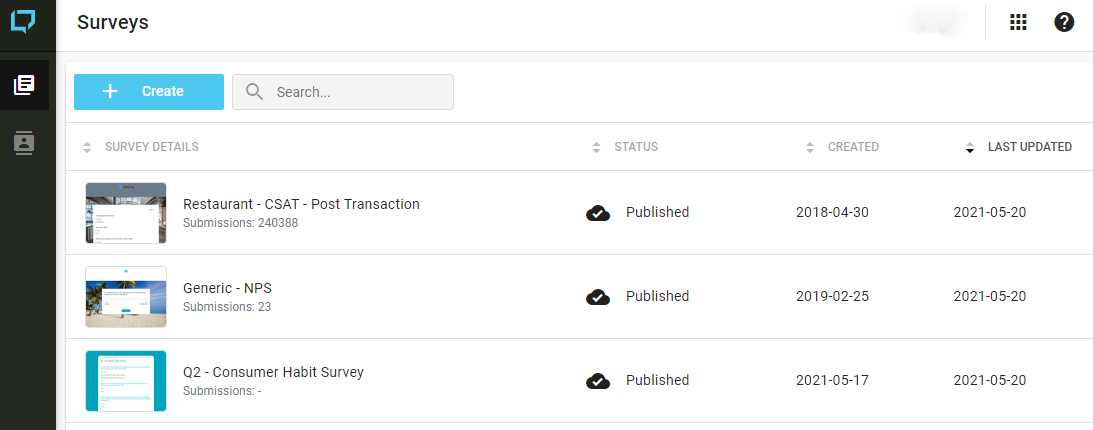The height and width of the screenshot is (430, 1093).
Task: Open the Q2 - Consumer Habit Survey
Action: [273, 372]
